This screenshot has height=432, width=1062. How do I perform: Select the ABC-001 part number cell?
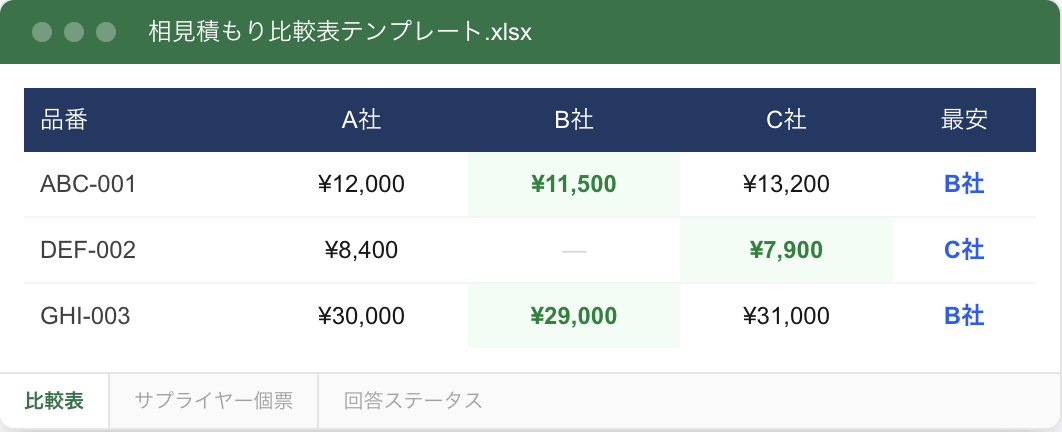(x=88, y=184)
